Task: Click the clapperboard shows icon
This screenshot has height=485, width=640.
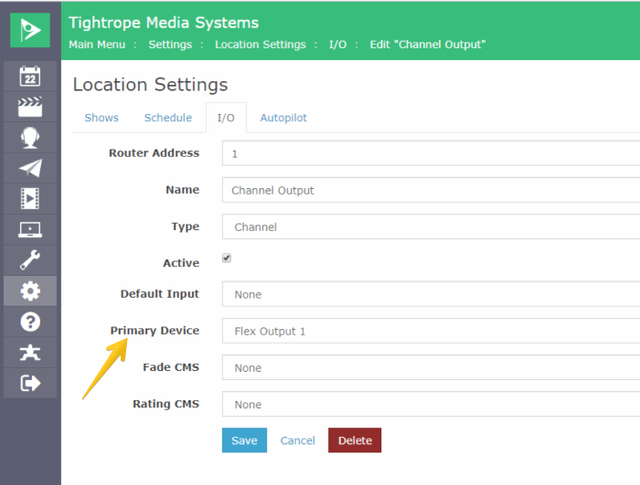Action: (x=30, y=107)
